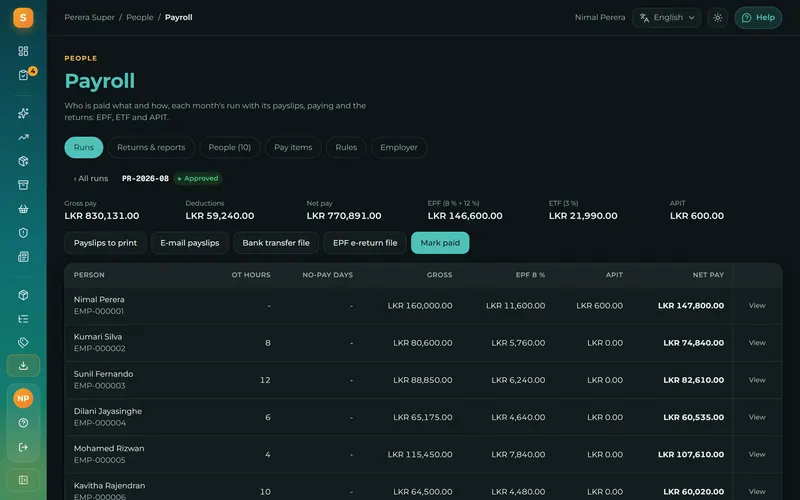Click the highlighted download icon in sidebar
Viewport: 800px width, 500px height.
23,366
